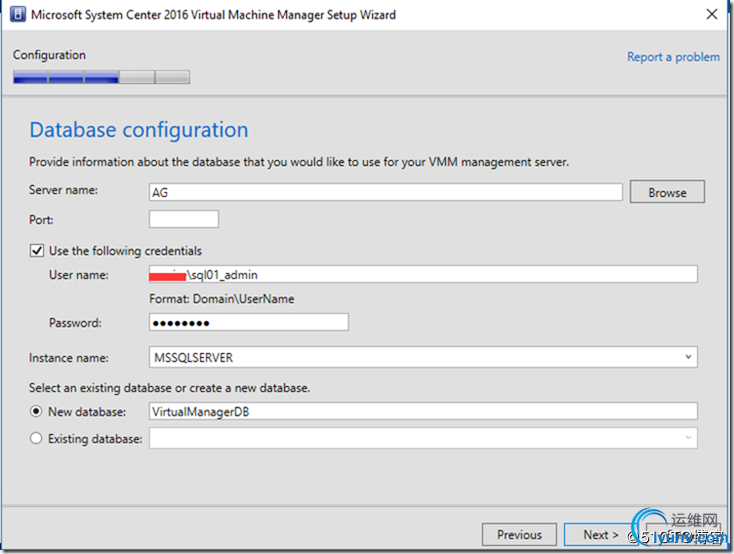Click the Database configuration heading
The width and height of the screenshot is (734, 554).
point(138,130)
